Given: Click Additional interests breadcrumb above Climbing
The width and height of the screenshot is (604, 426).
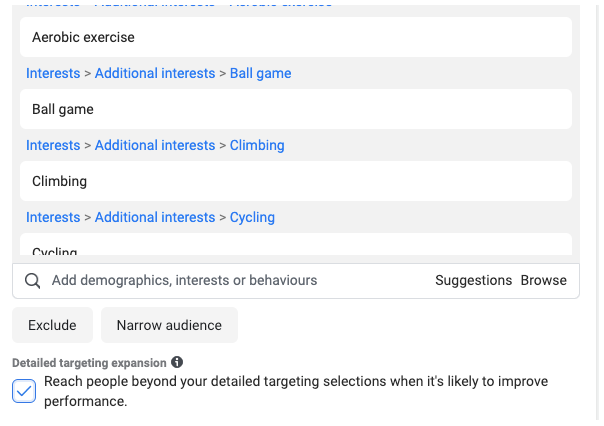Looking at the screenshot, I should click(155, 145).
